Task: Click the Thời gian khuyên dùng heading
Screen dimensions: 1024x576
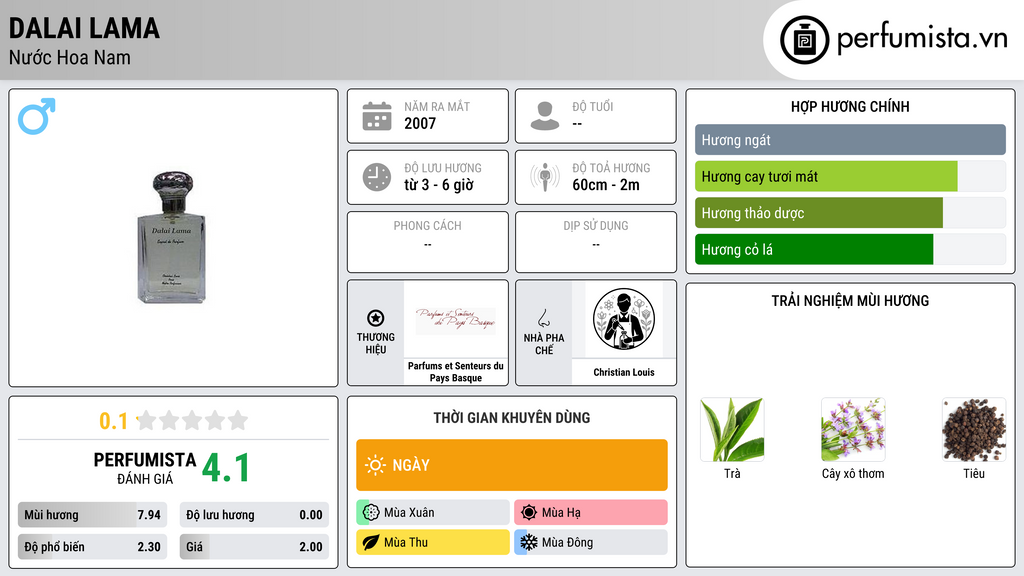Action: [x=512, y=418]
